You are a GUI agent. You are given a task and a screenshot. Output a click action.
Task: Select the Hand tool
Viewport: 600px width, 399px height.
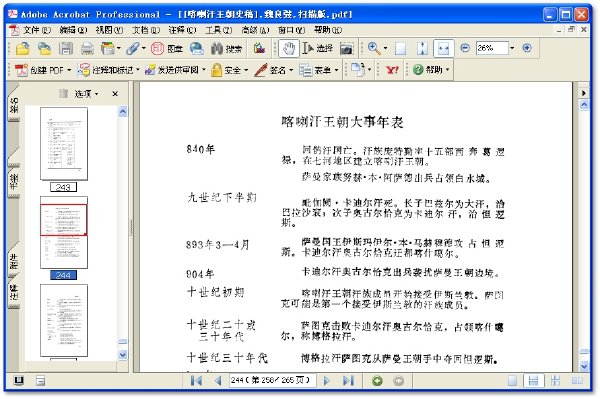[x=289, y=49]
